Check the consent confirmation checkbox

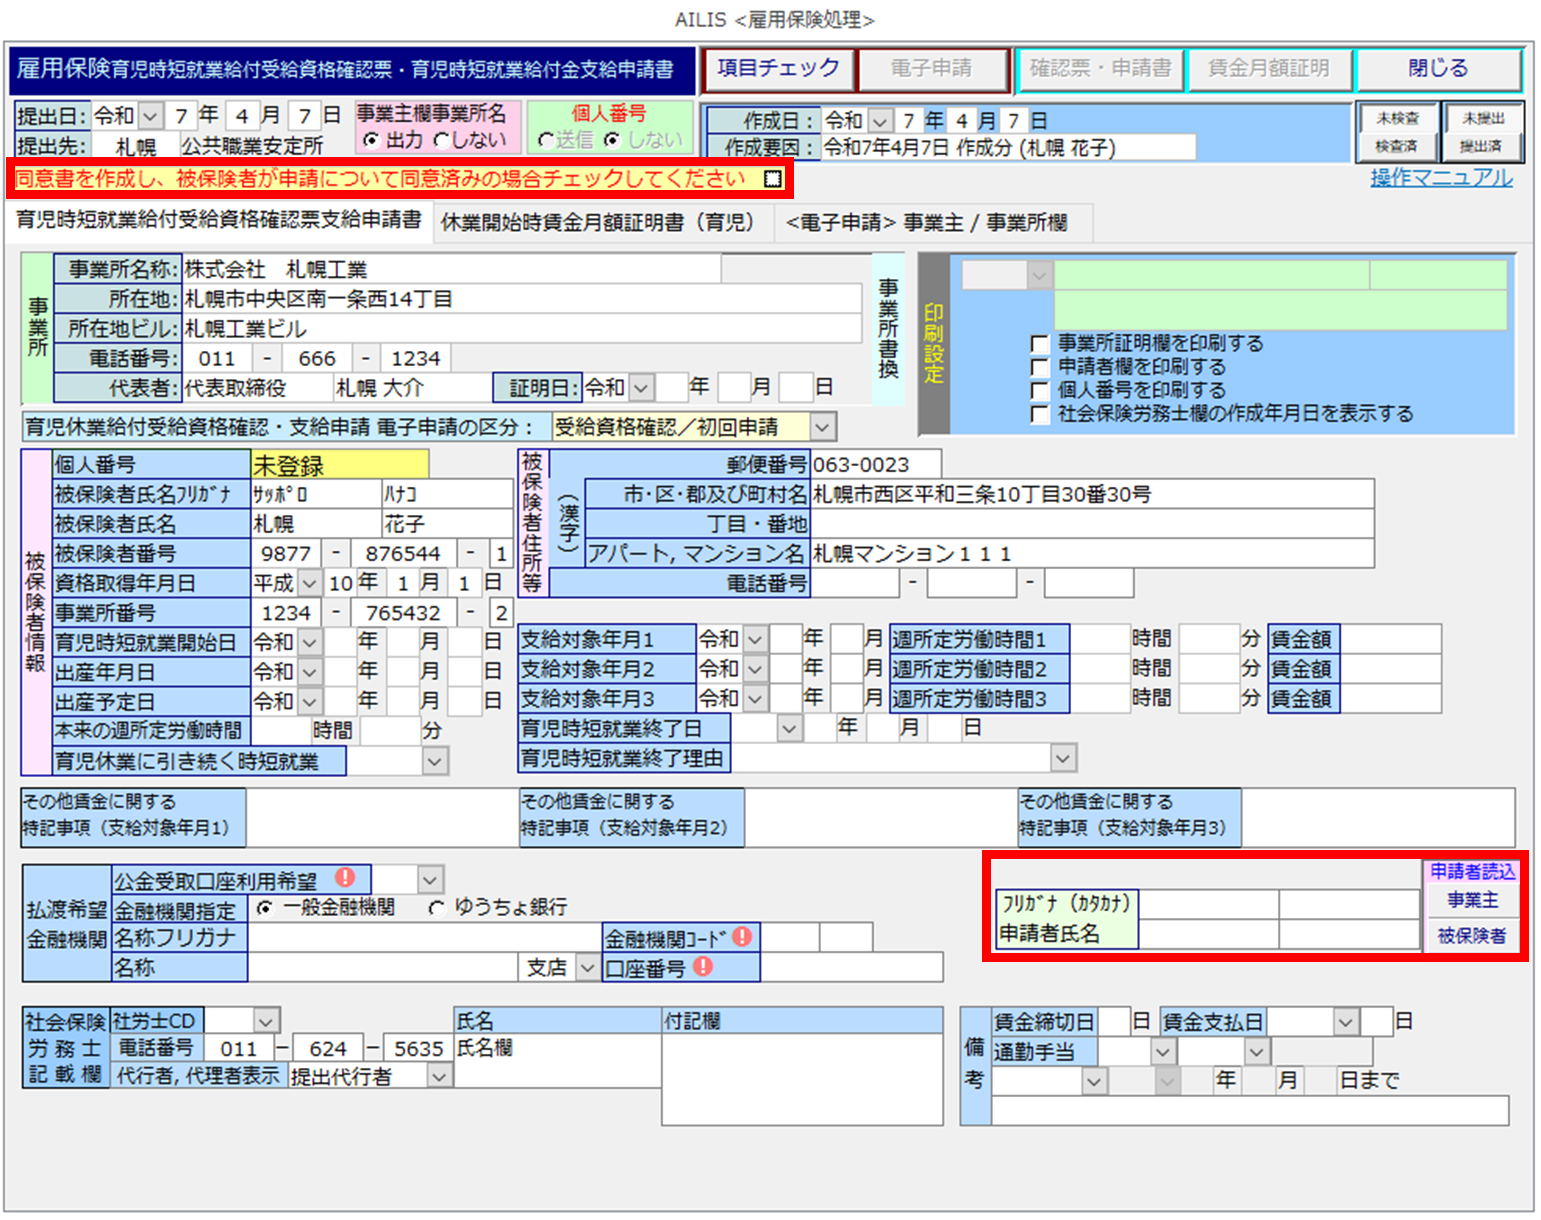[772, 179]
